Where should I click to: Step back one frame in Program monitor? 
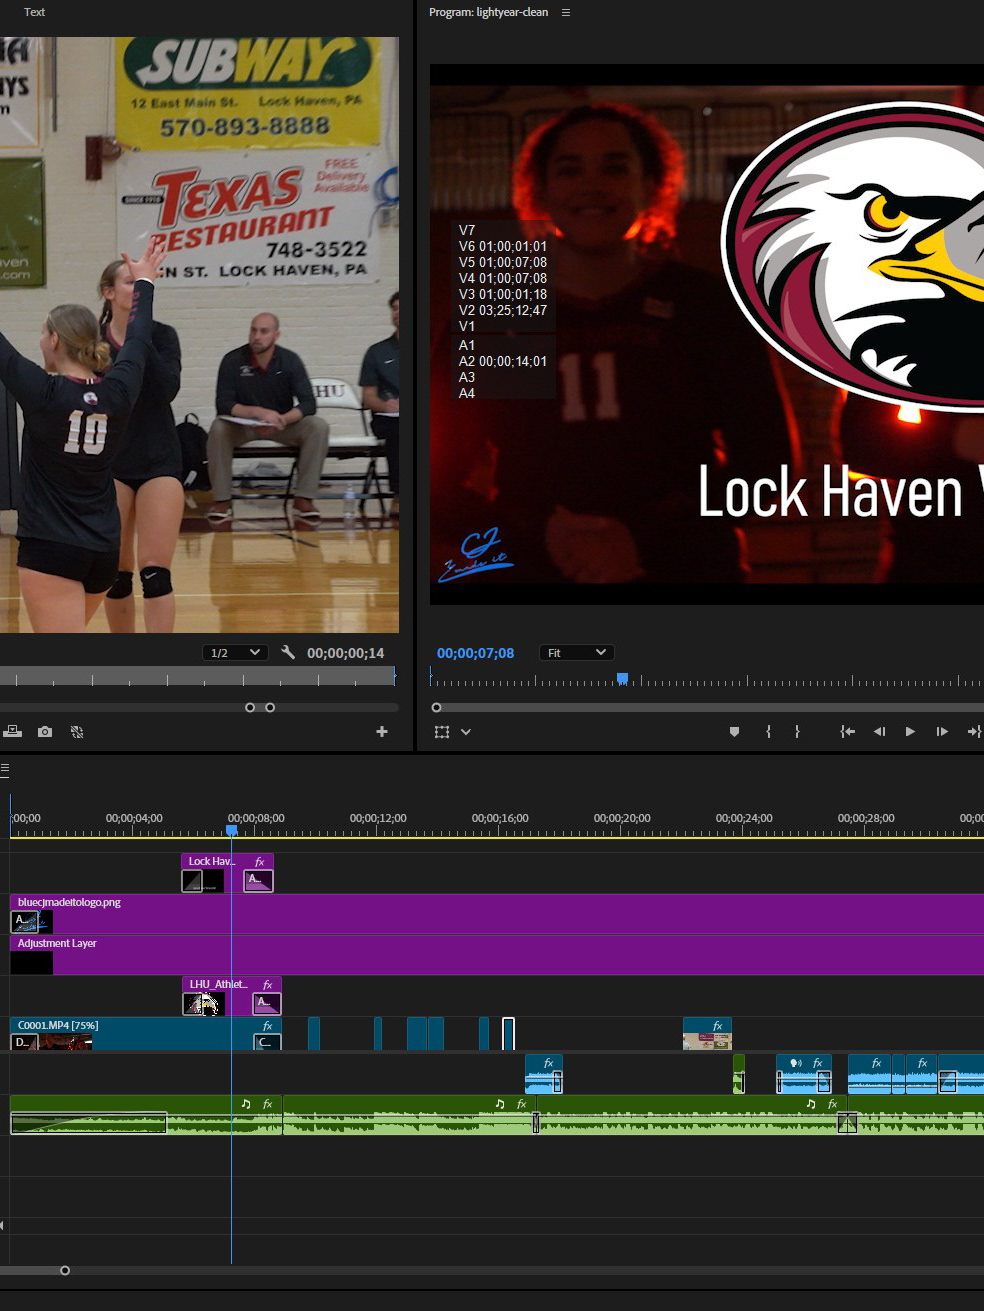coord(879,732)
